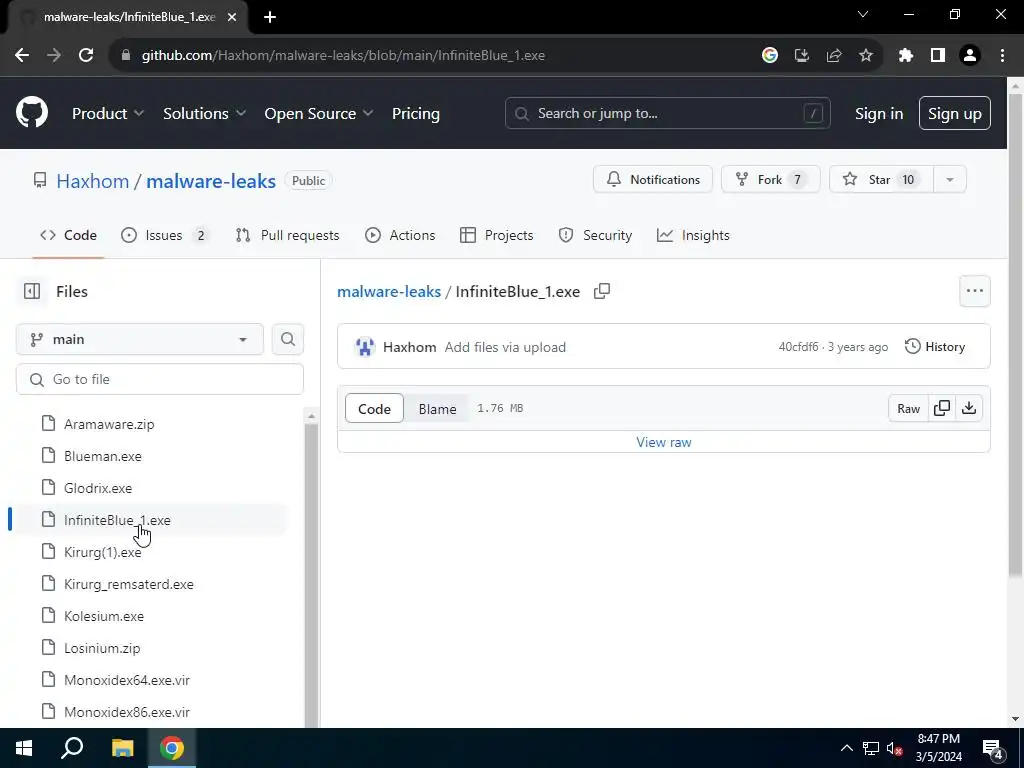
Task: Open Chrome three-dot menu
Action: coord(1002,56)
